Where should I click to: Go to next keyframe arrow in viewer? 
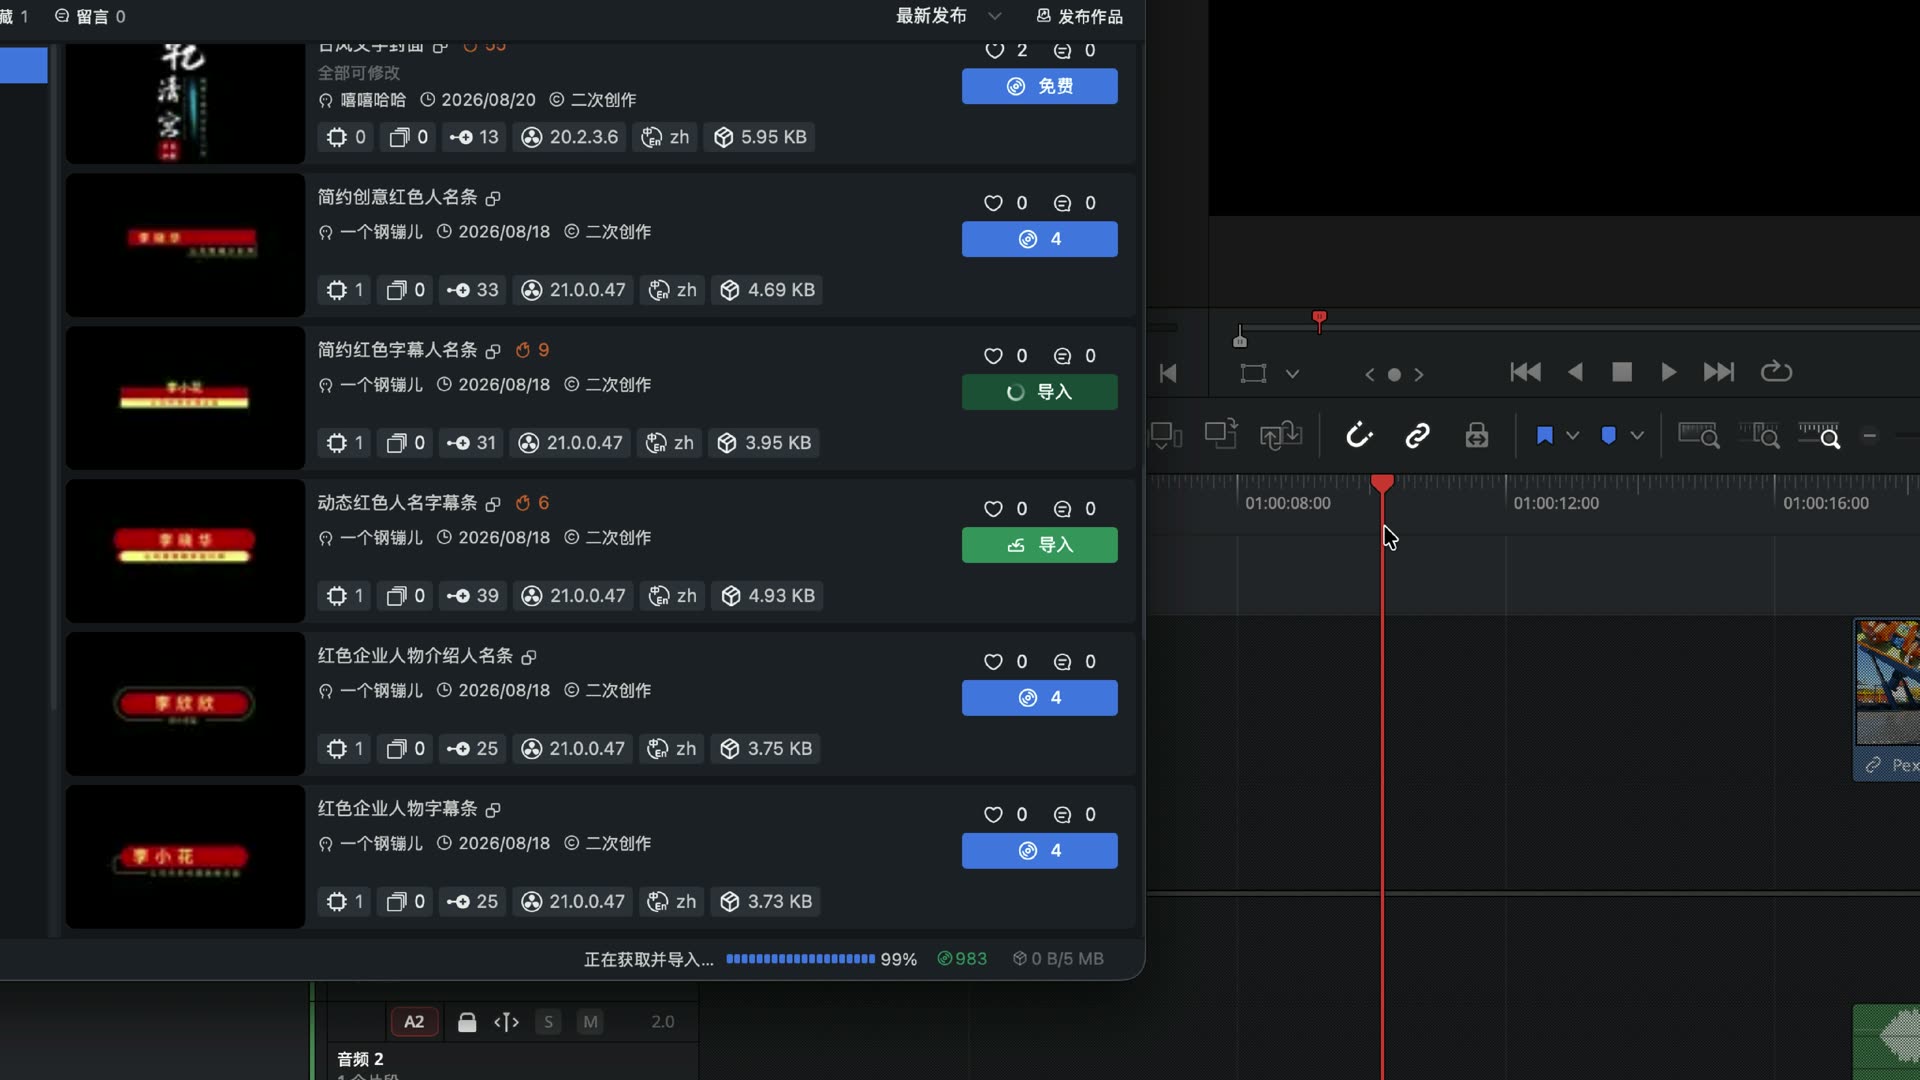(1419, 375)
